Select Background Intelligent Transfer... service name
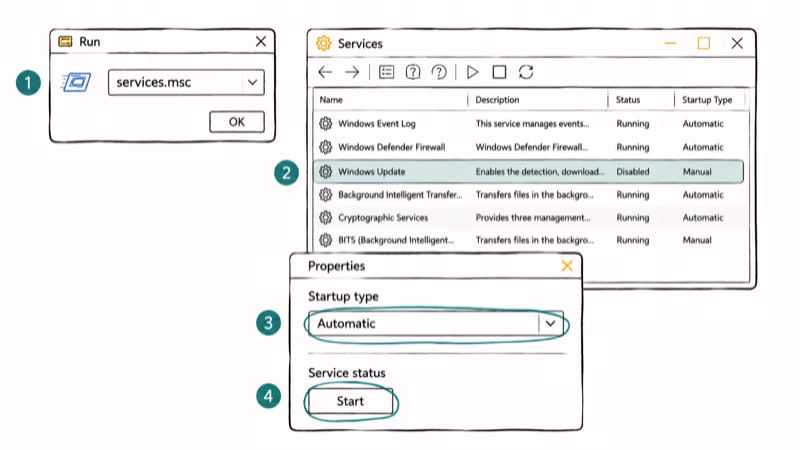800x450 pixels. coord(400,194)
